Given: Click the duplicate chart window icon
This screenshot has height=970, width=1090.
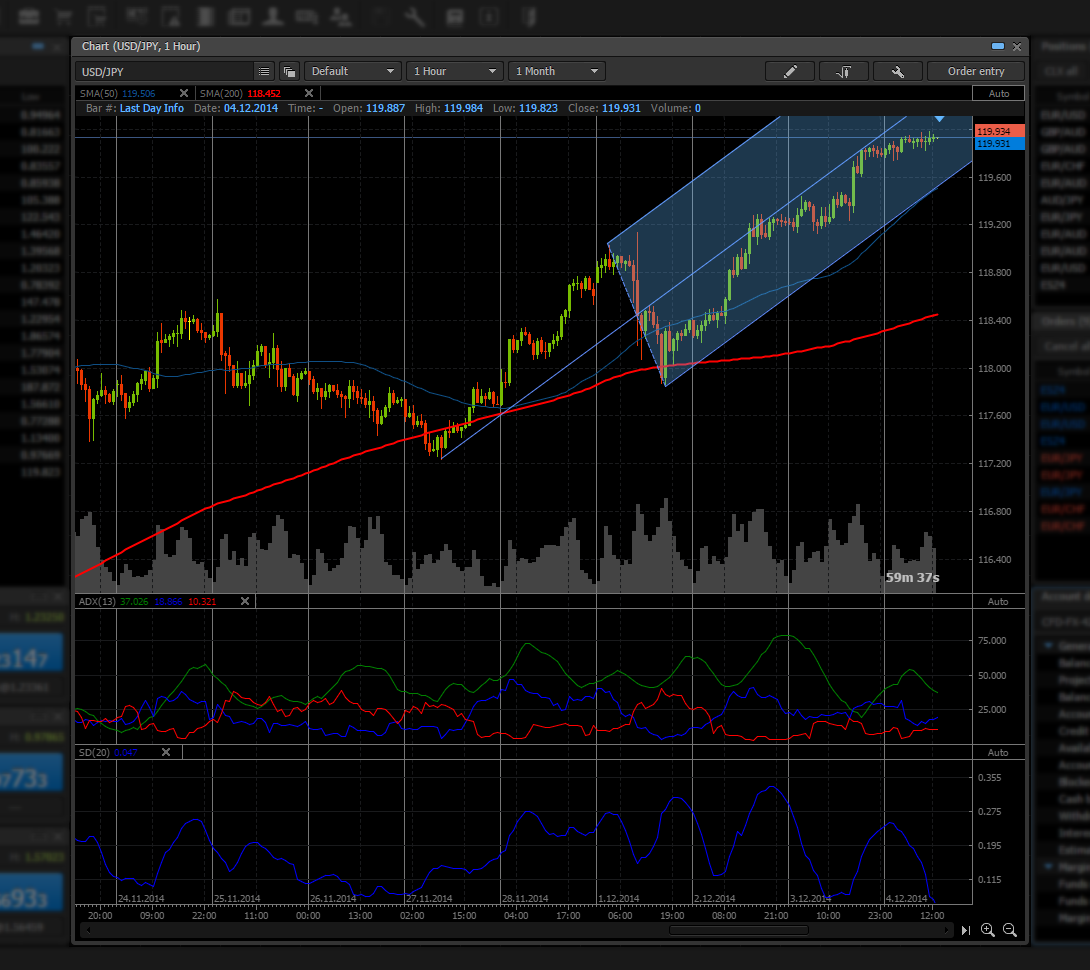Looking at the screenshot, I should tap(289, 71).
